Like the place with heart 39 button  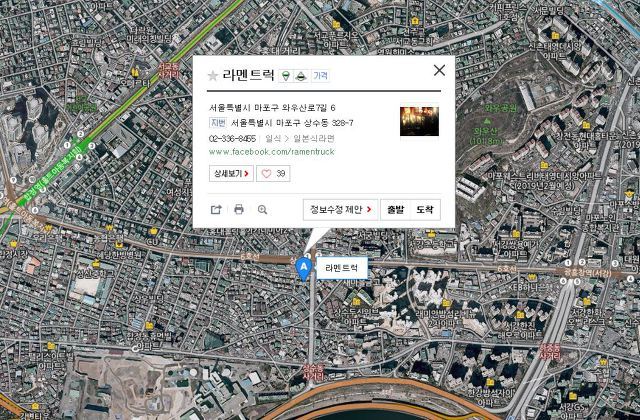click(x=273, y=173)
